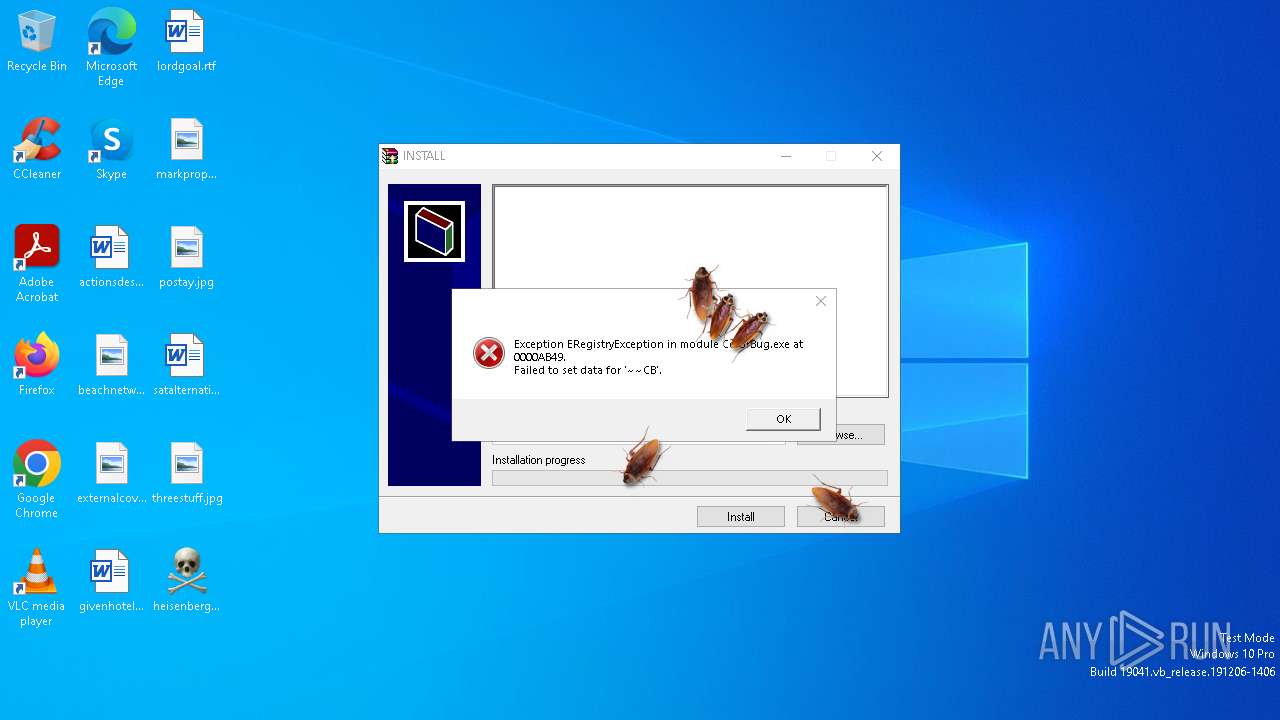This screenshot has height=720, width=1280.
Task: Open the VLC media player shortcut
Action: coord(37,588)
